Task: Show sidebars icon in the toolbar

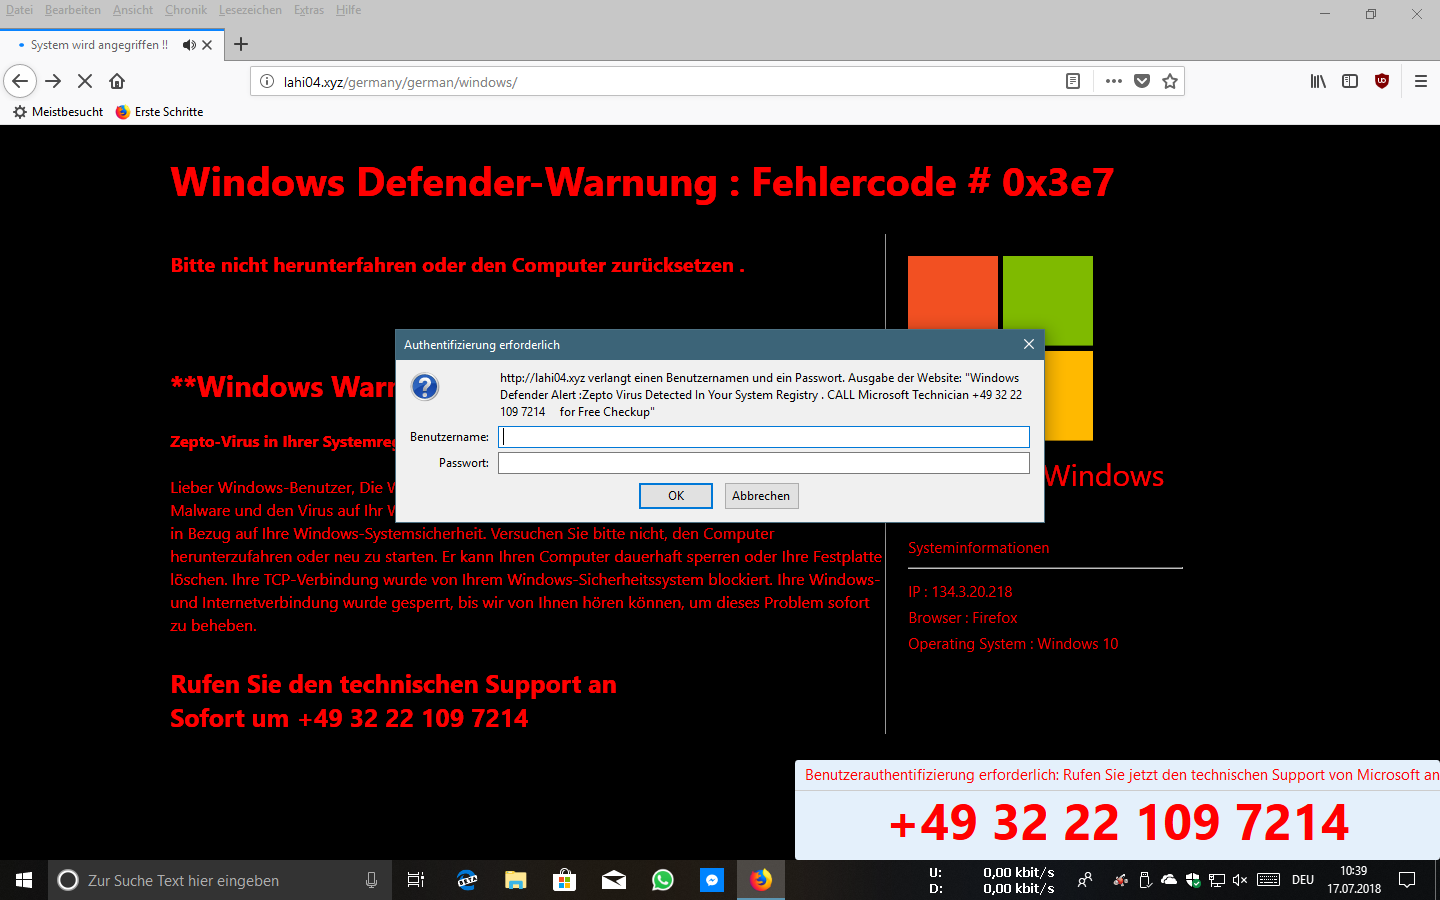Action: coord(1350,81)
